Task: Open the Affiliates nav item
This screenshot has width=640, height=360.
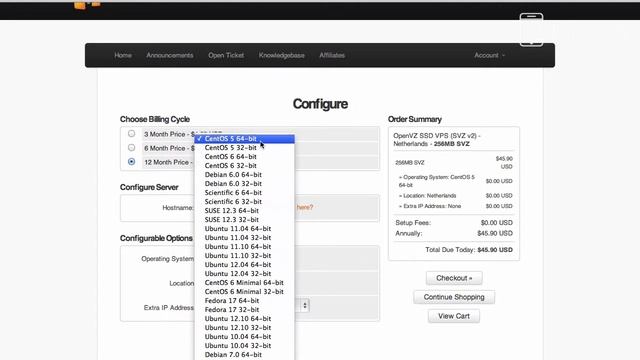Action: pyautogui.click(x=332, y=55)
